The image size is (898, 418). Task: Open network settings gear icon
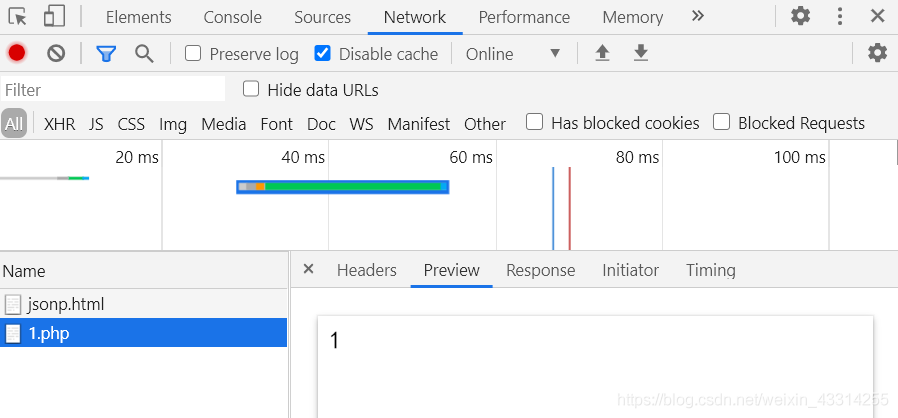pyautogui.click(x=877, y=53)
